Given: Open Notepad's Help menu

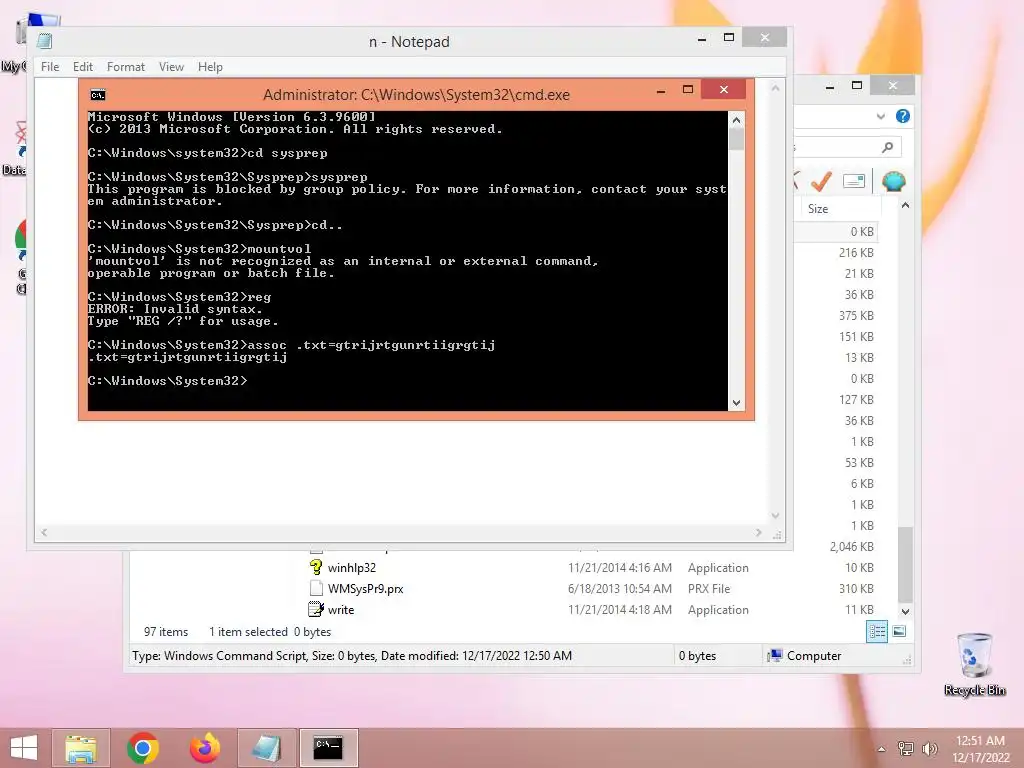Looking at the screenshot, I should click(210, 67).
